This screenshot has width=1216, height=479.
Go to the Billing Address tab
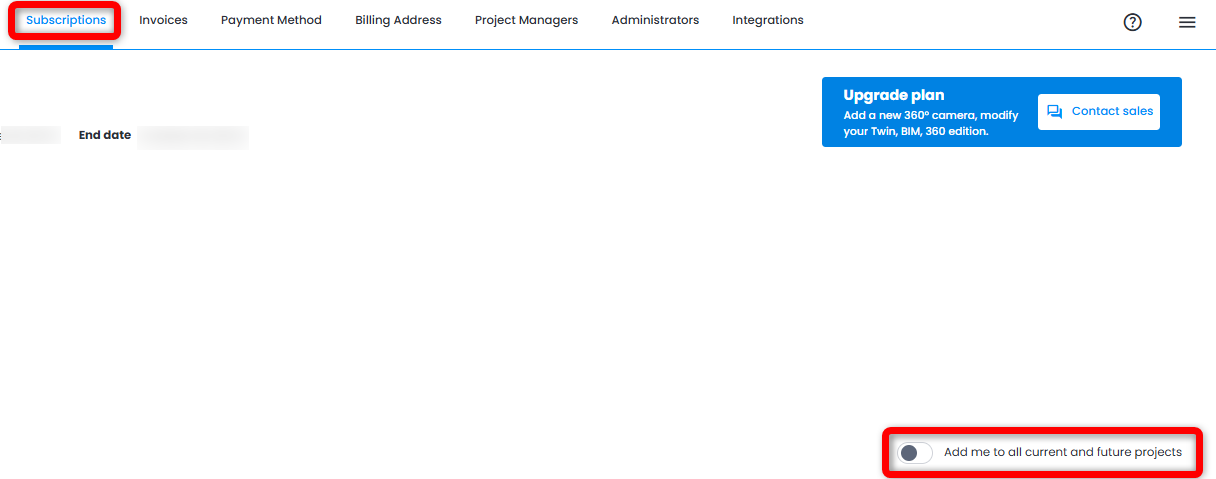coord(398,20)
